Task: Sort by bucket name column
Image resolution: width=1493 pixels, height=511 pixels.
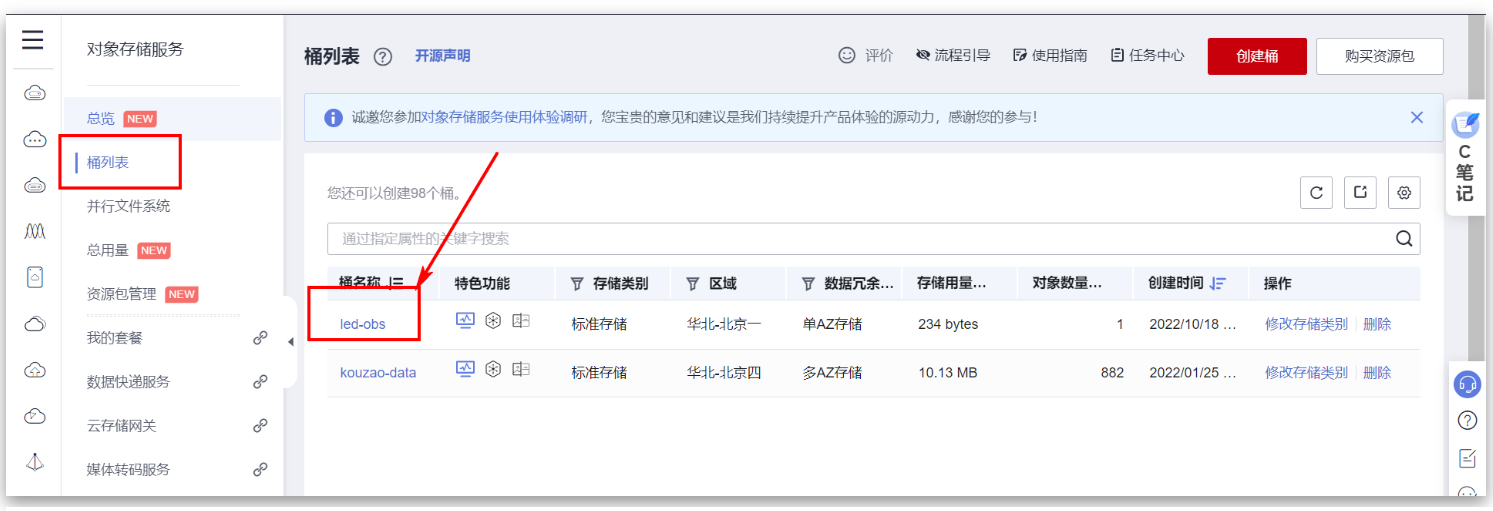Action: click(x=396, y=284)
